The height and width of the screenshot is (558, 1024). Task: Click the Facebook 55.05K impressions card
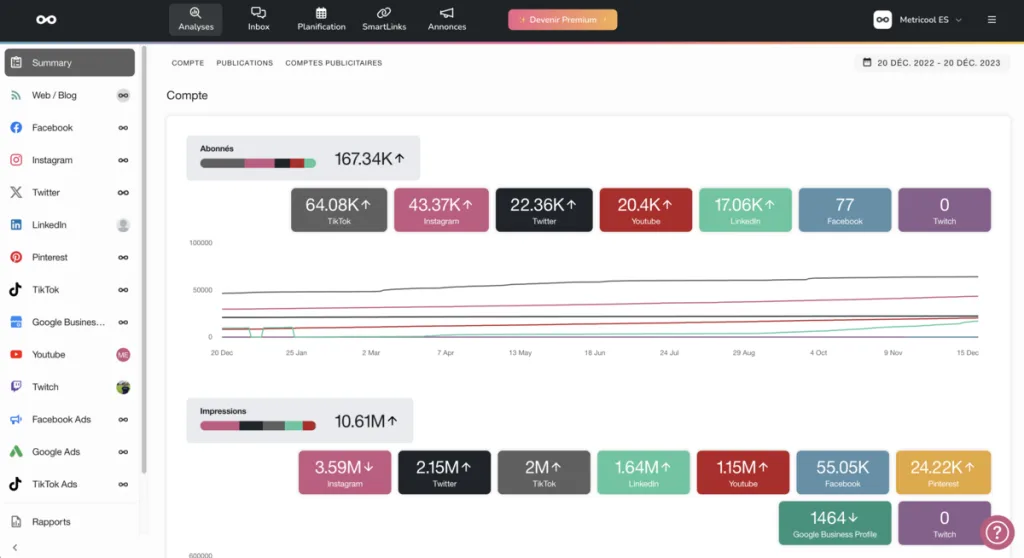tap(842, 472)
